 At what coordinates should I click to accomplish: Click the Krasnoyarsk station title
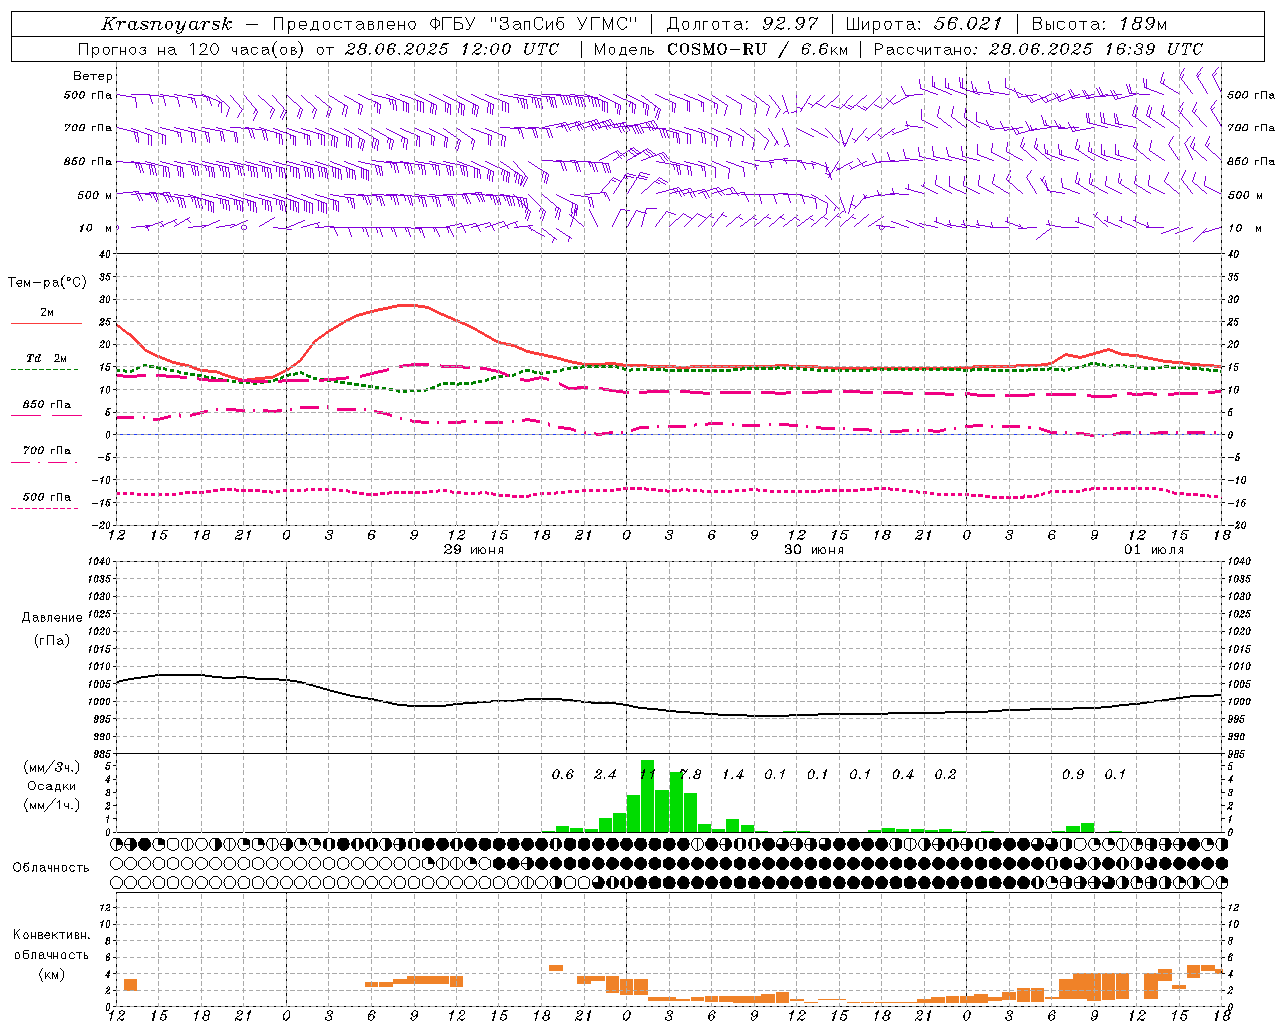[x=166, y=24]
